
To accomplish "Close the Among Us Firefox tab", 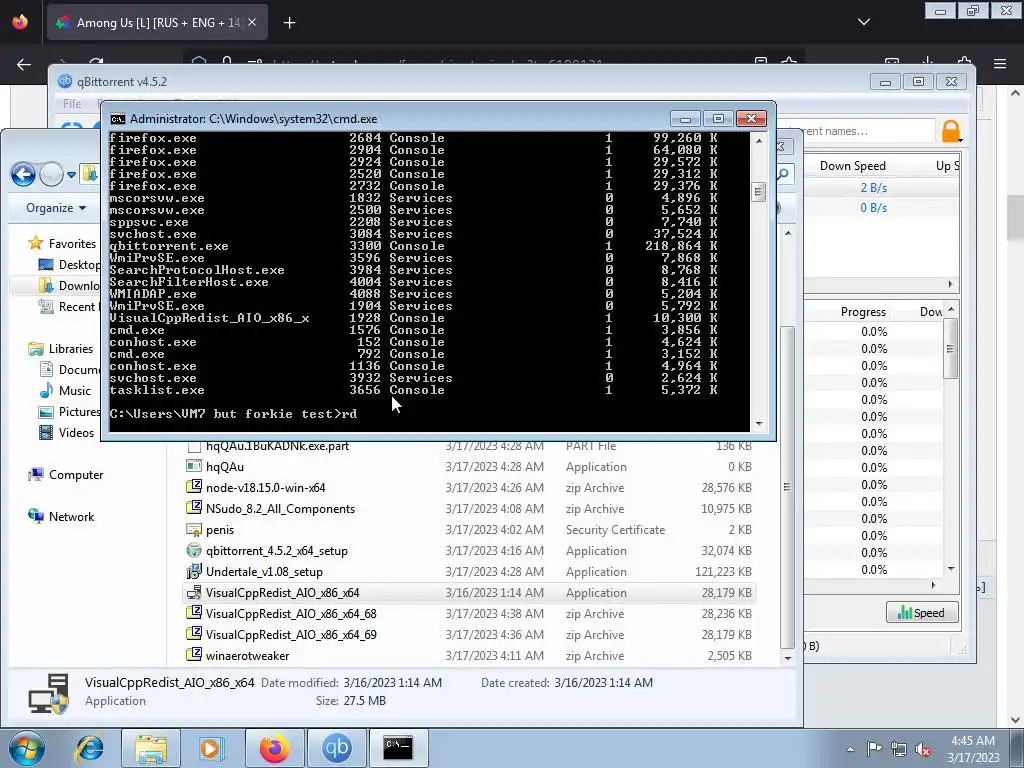I will pyautogui.click(x=252, y=23).
